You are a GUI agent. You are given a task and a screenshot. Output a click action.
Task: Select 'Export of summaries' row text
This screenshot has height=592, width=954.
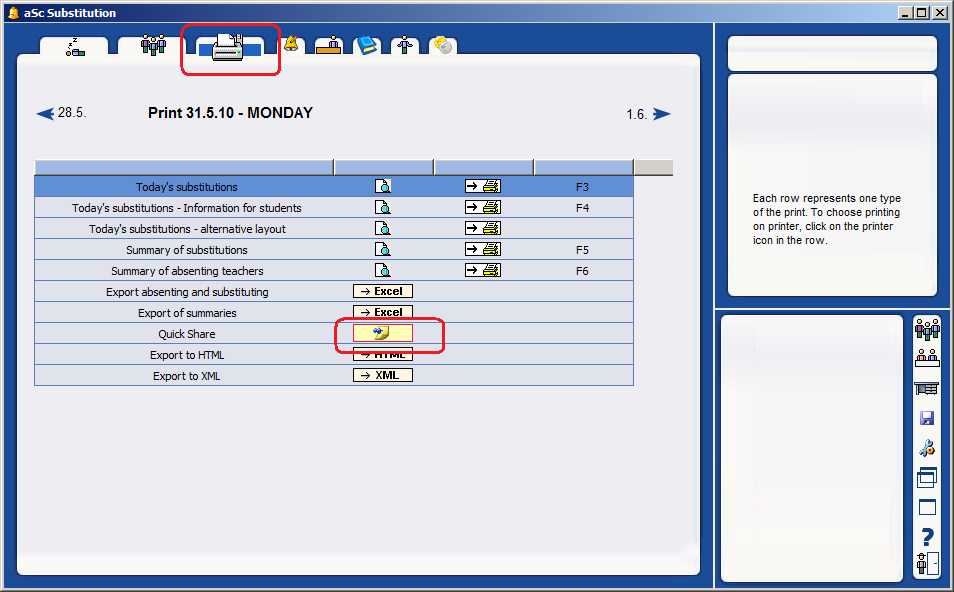[187, 313]
